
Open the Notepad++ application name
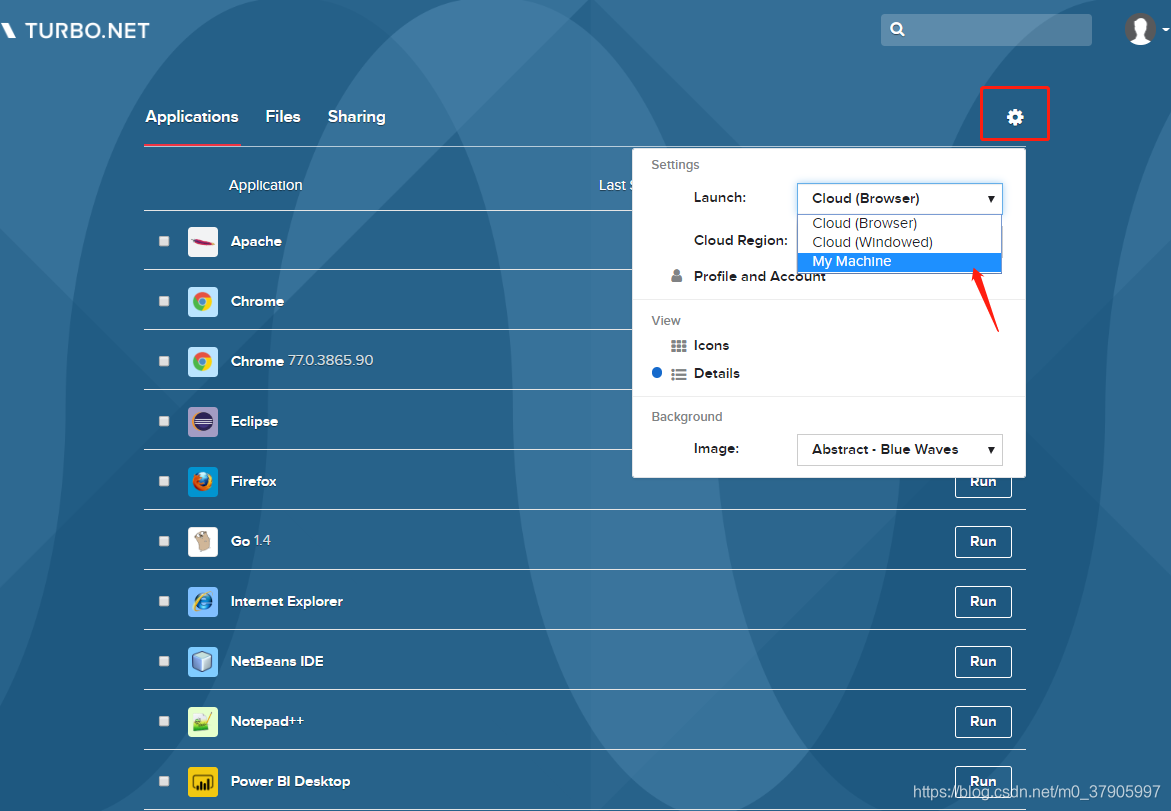(x=267, y=721)
